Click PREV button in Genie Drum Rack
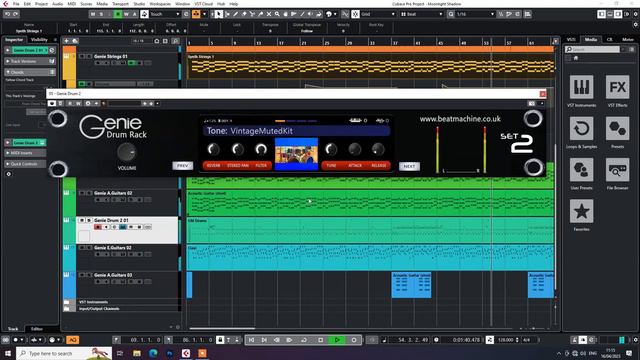Viewport: 640px width, 360px height. point(182,166)
